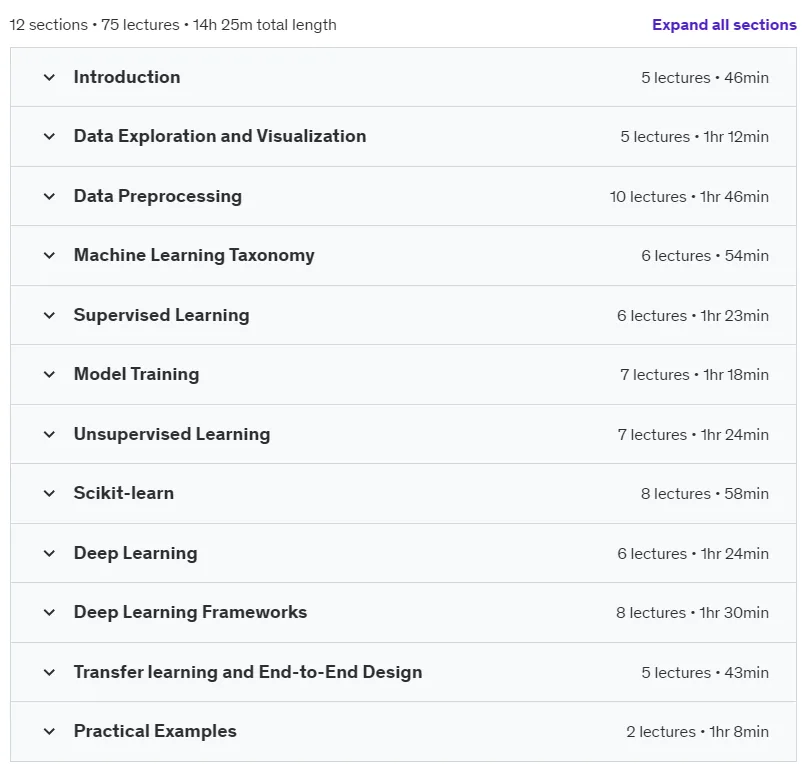The height and width of the screenshot is (764, 804).
Task: Select the Scikit-learn section title
Action: coord(124,493)
